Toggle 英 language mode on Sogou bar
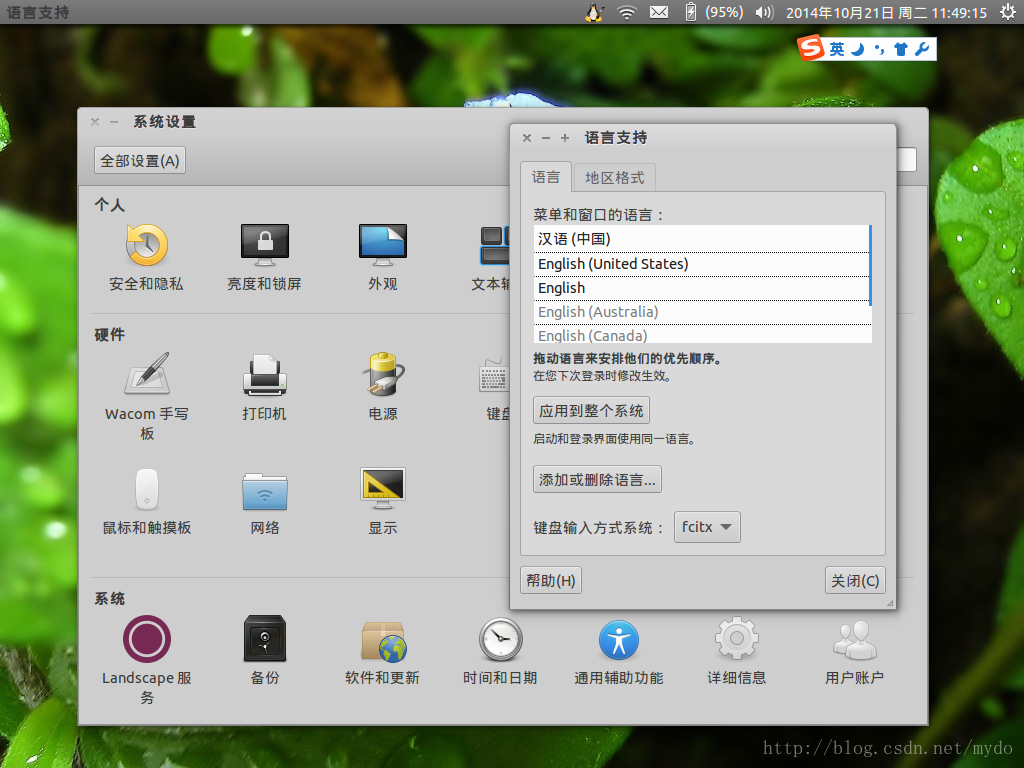The height and width of the screenshot is (768, 1024). 837,49
